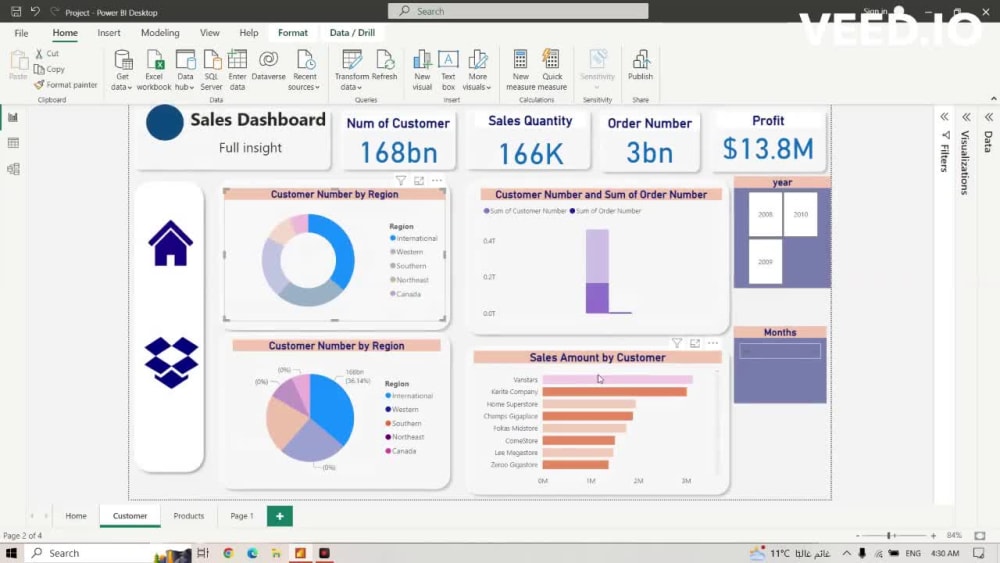
Task: Go to the Products report page tab
Action: point(189,516)
